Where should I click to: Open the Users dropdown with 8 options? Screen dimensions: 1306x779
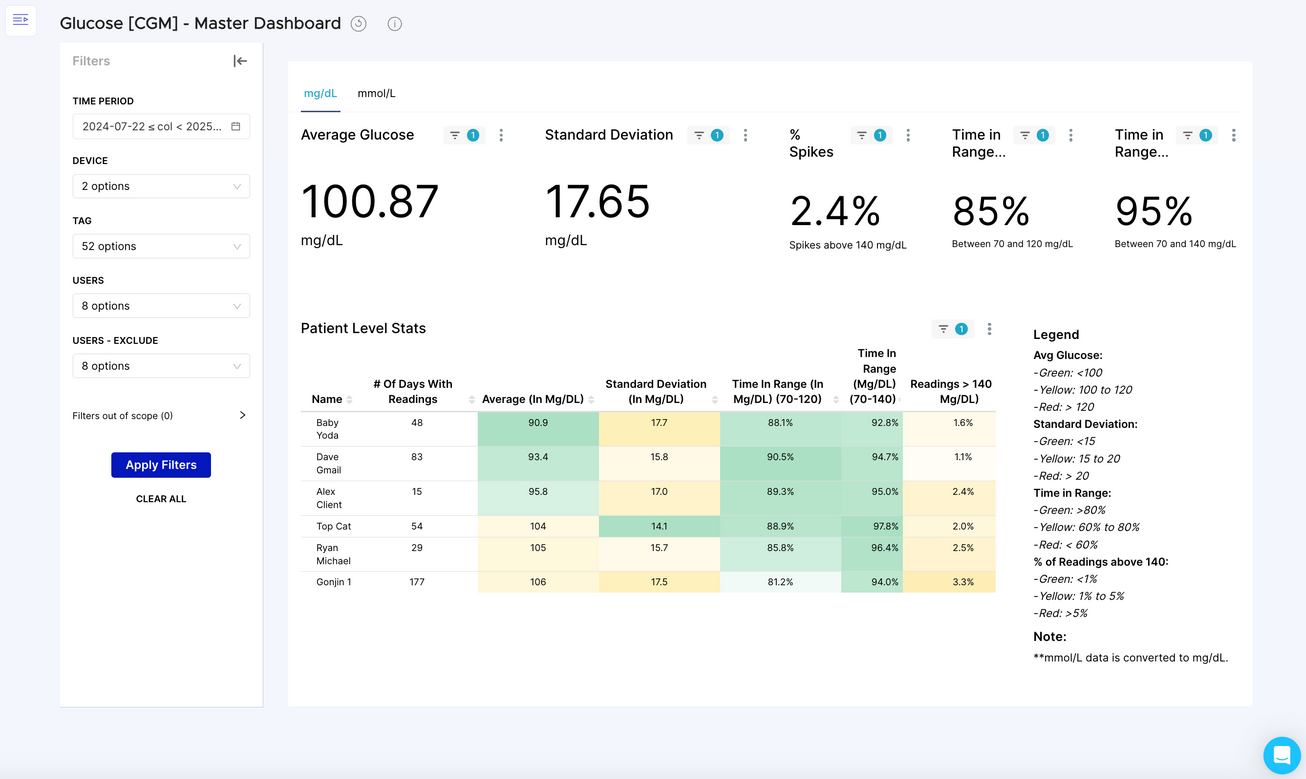click(x=161, y=306)
